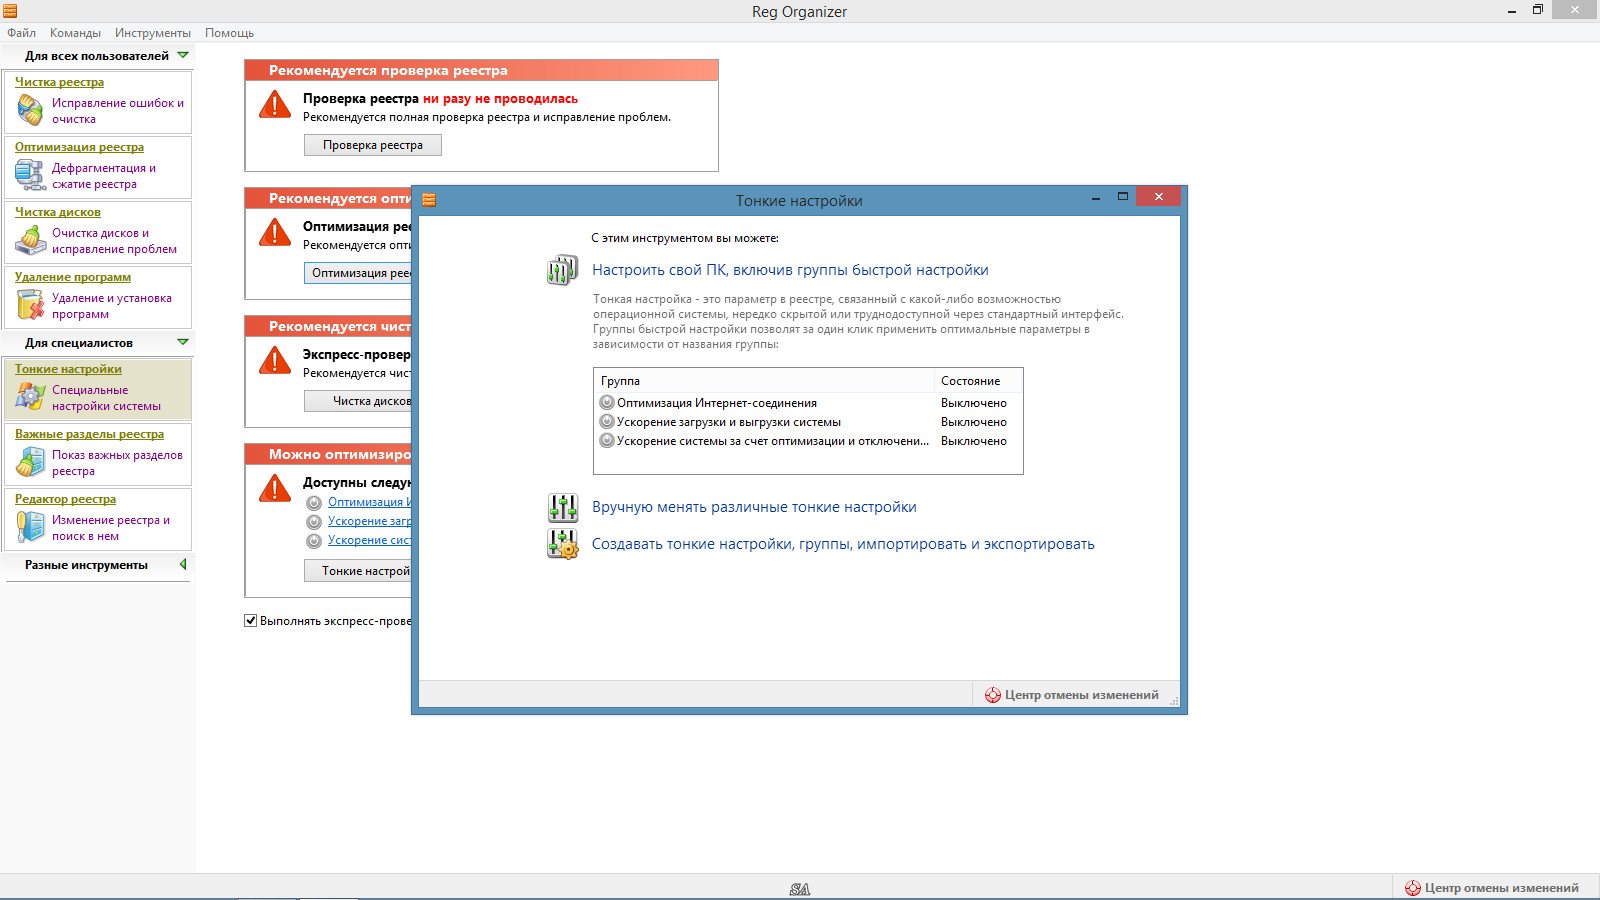Expand the Разные инструменты section

[182, 565]
